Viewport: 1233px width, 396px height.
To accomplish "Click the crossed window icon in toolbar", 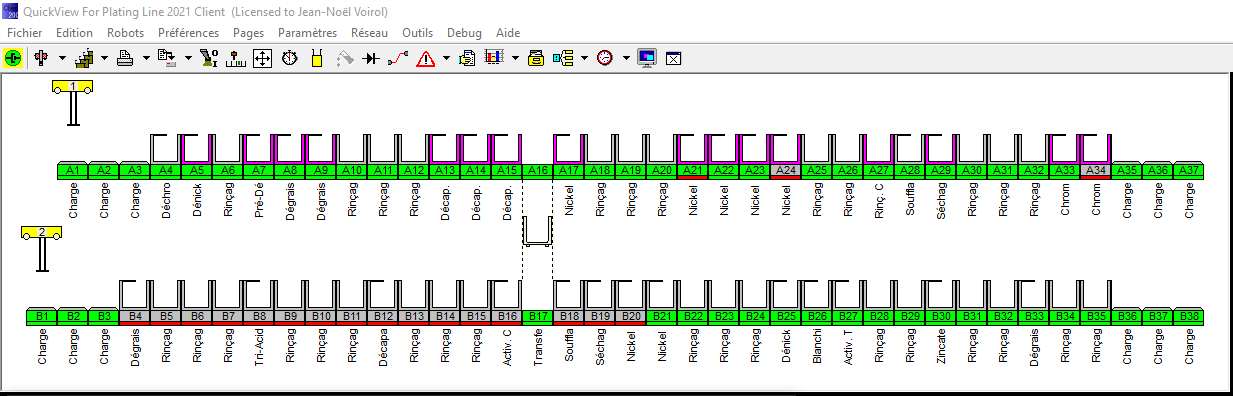I will [x=673, y=58].
